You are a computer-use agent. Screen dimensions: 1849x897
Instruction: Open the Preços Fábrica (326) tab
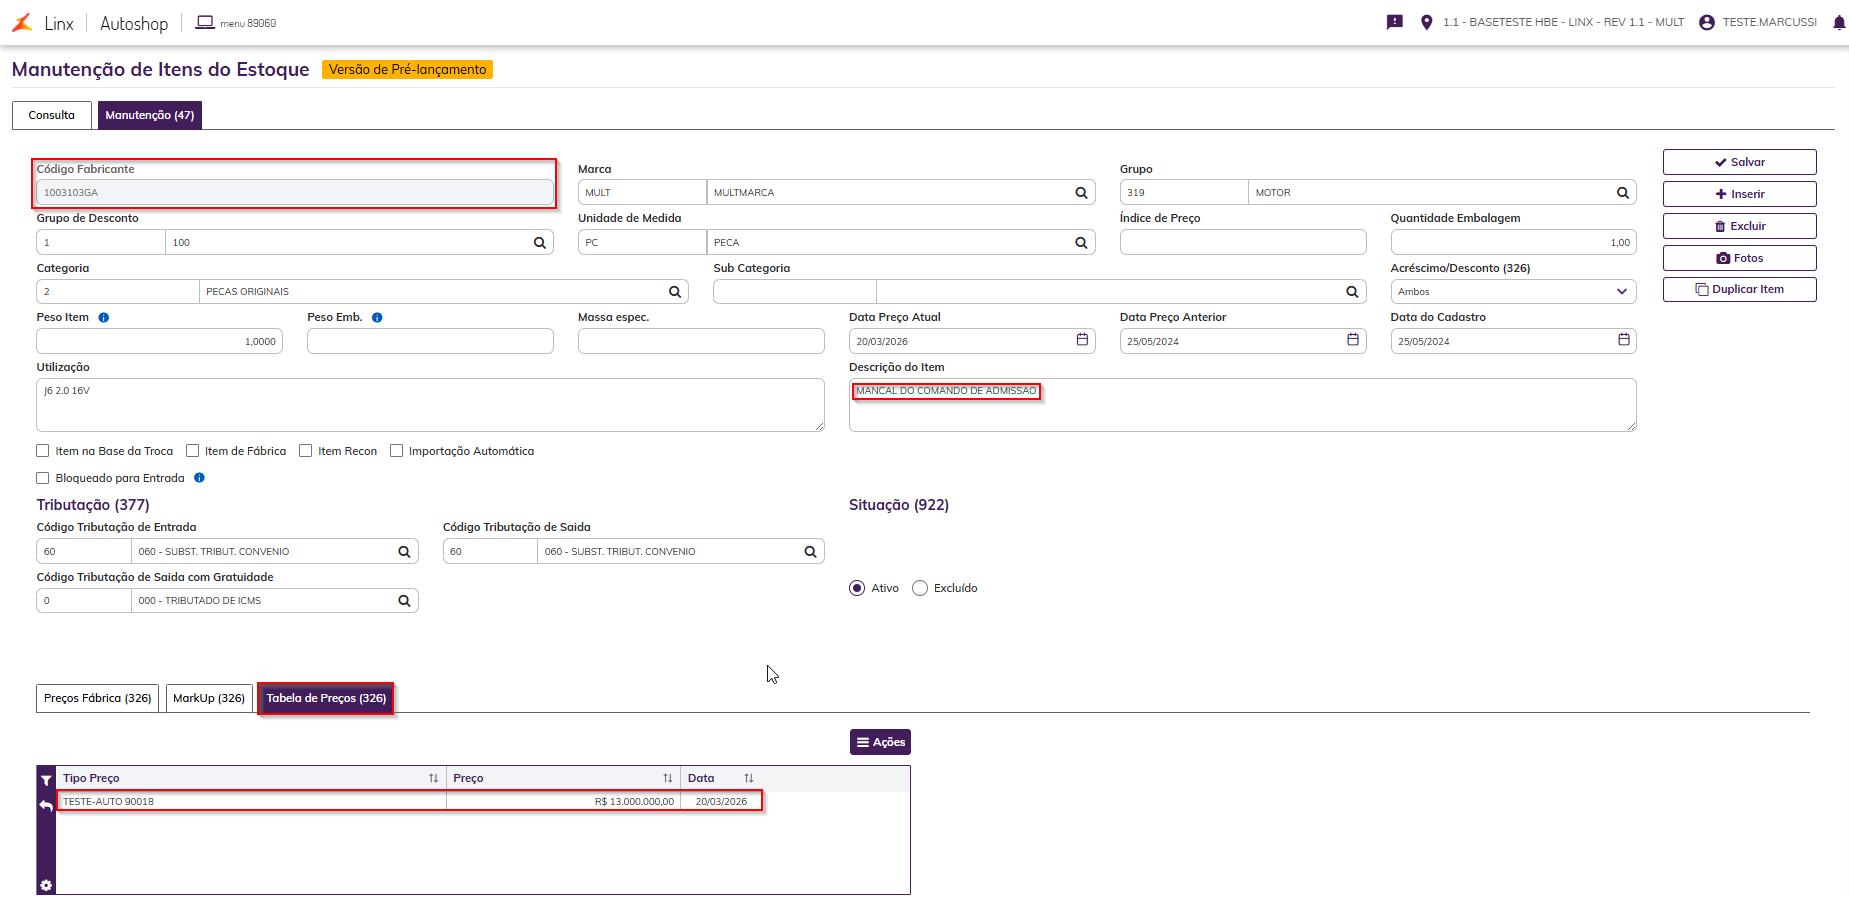coord(98,698)
